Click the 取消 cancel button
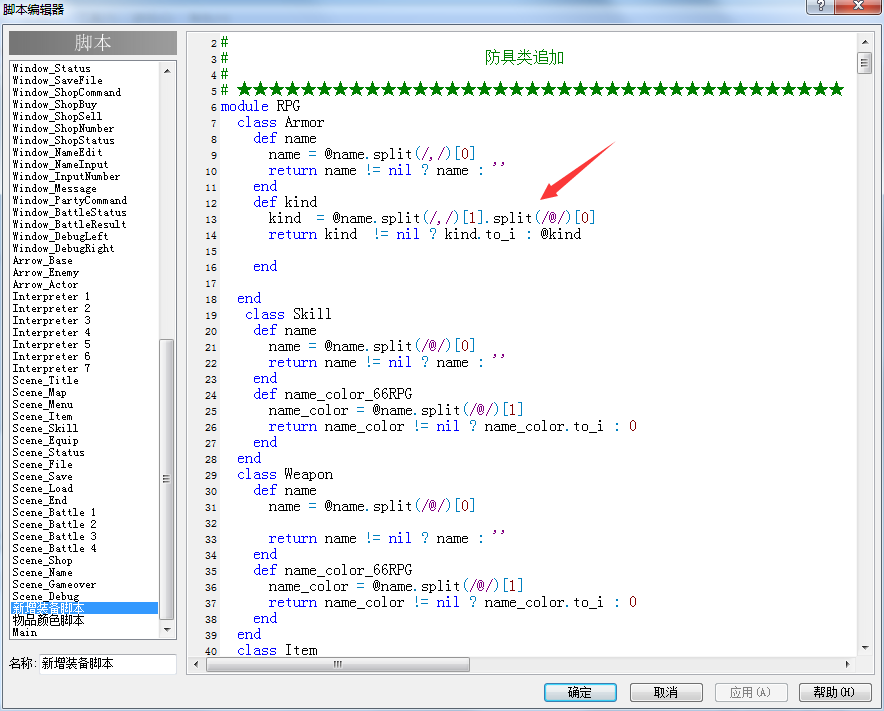 tap(666, 692)
